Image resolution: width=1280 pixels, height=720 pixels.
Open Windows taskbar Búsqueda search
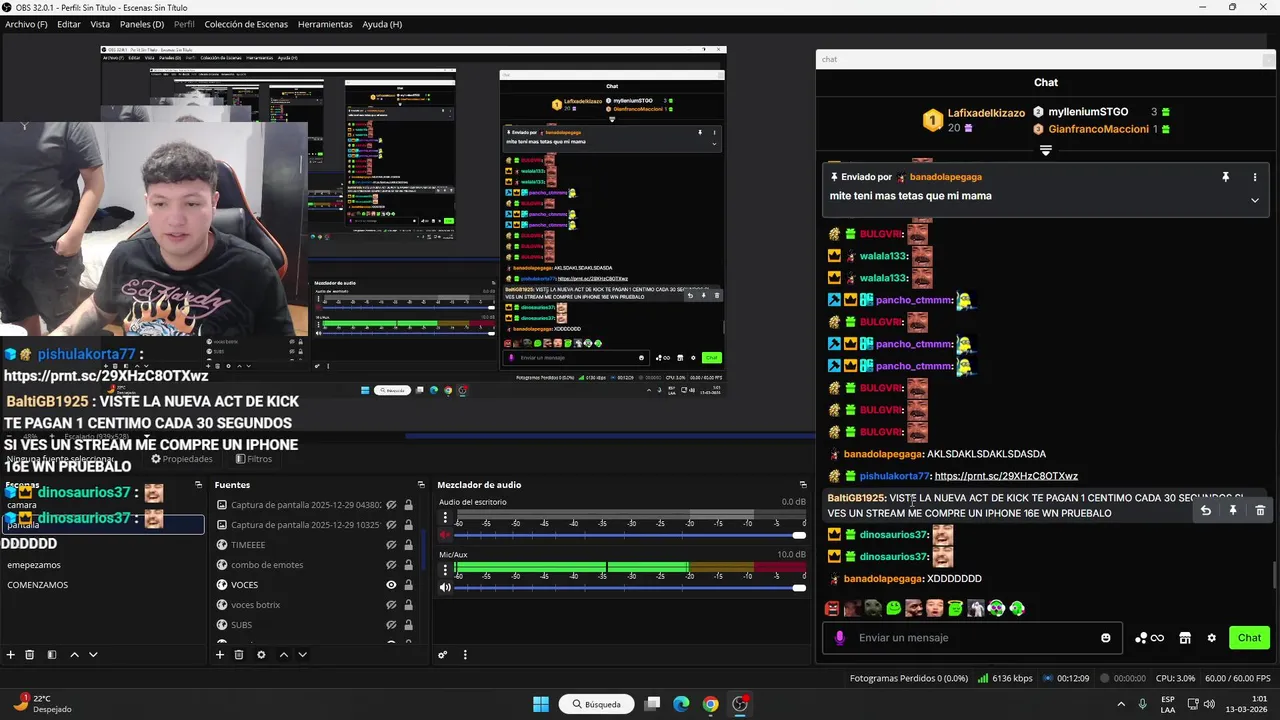pos(597,704)
